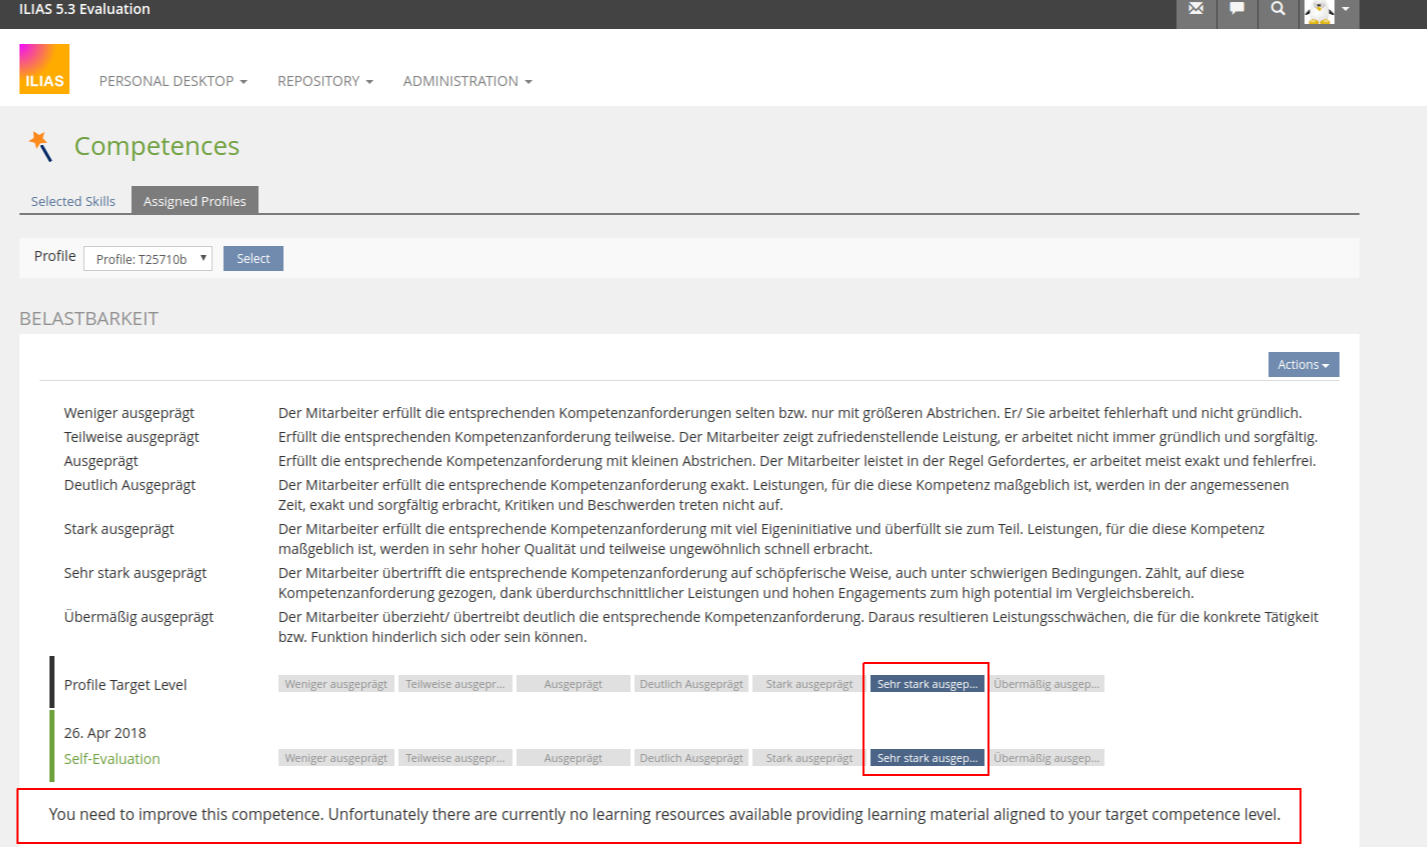1427x847 pixels.
Task: Click 'Übermäßig ausgep...' segment in Self-Evaluation row
Action: [x=1047, y=758]
